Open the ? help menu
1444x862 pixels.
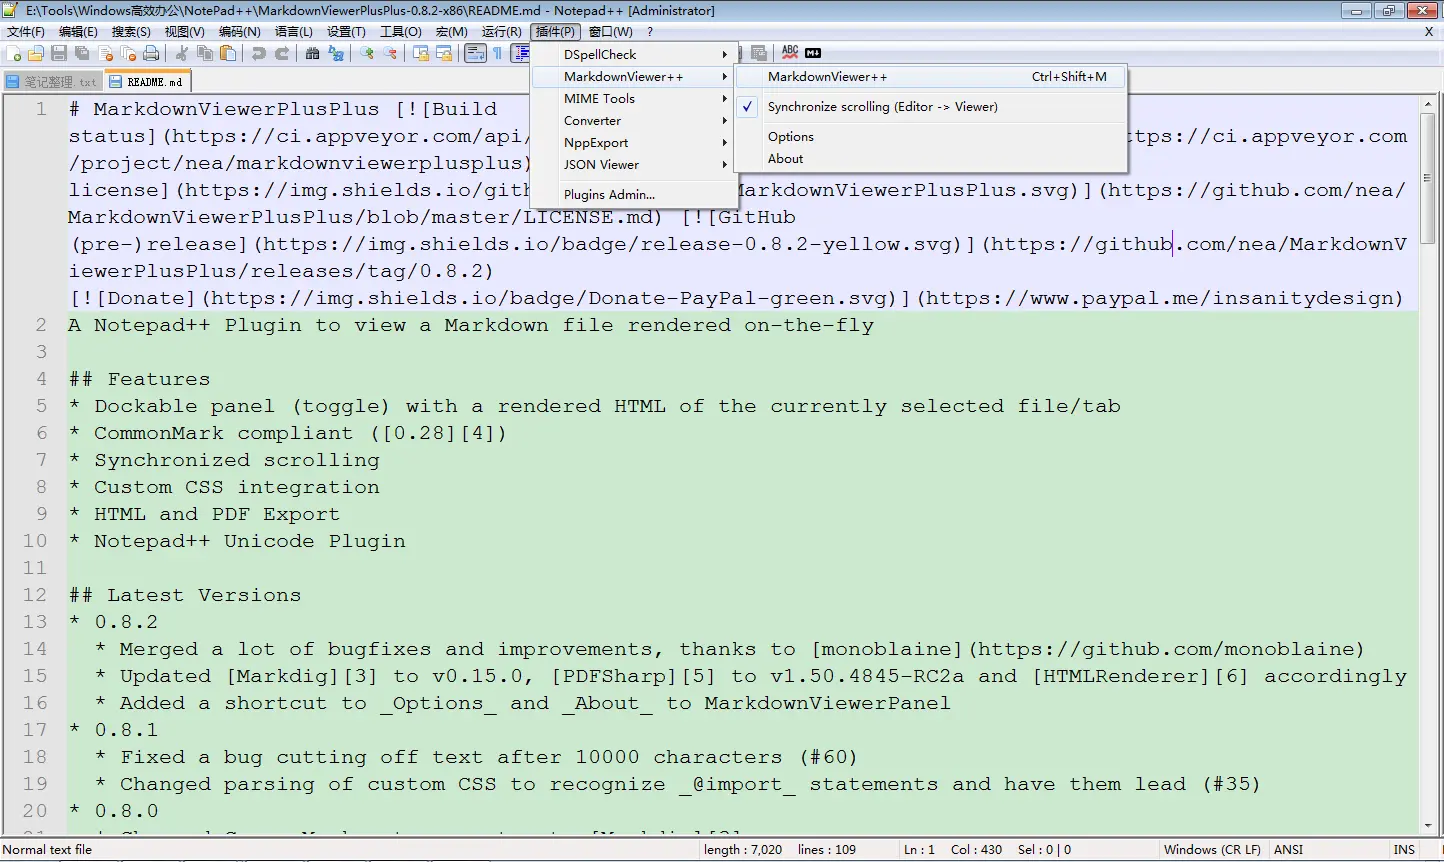coord(650,32)
